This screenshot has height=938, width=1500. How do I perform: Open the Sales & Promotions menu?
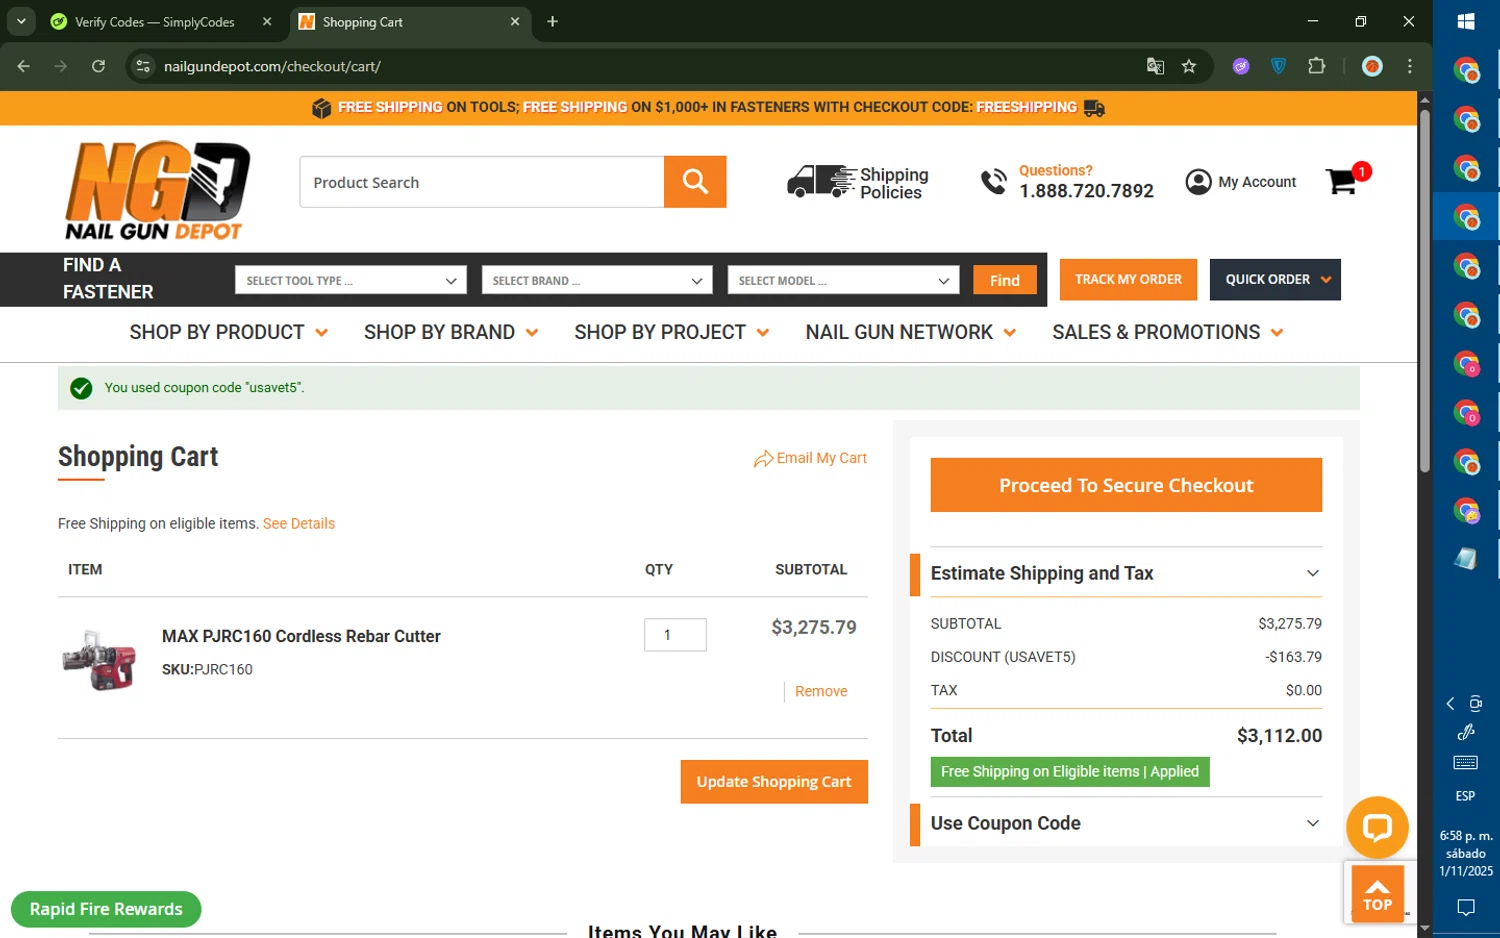[x=1167, y=332]
